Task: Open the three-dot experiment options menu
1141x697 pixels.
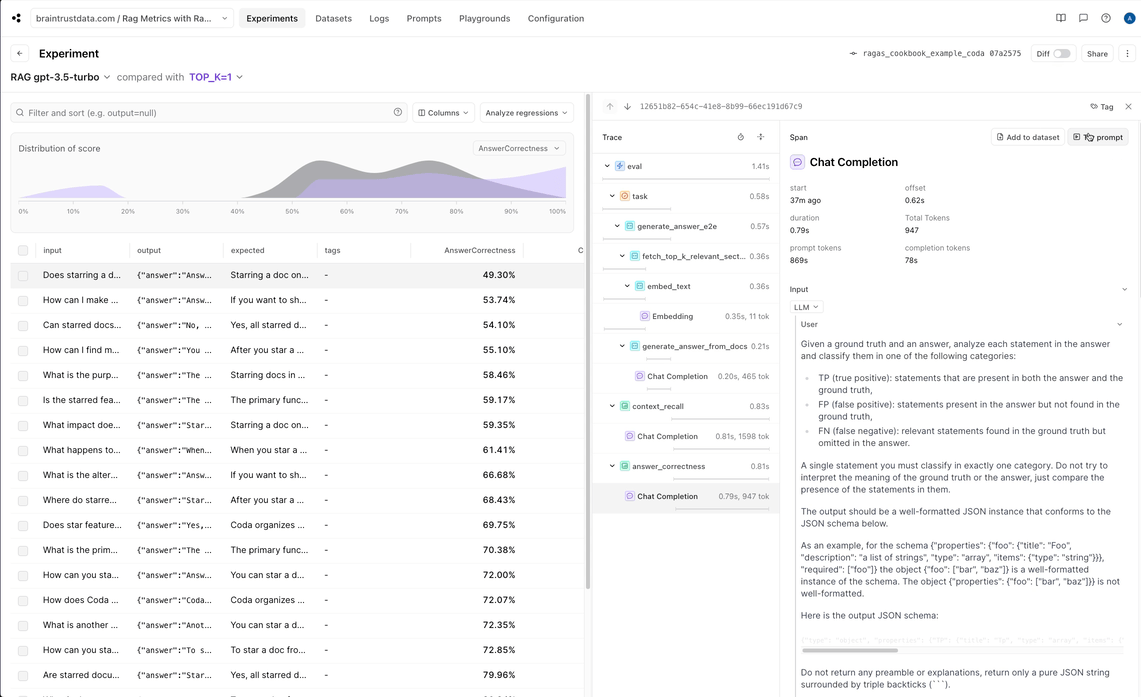Action: pyautogui.click(x=1127, y=54)
